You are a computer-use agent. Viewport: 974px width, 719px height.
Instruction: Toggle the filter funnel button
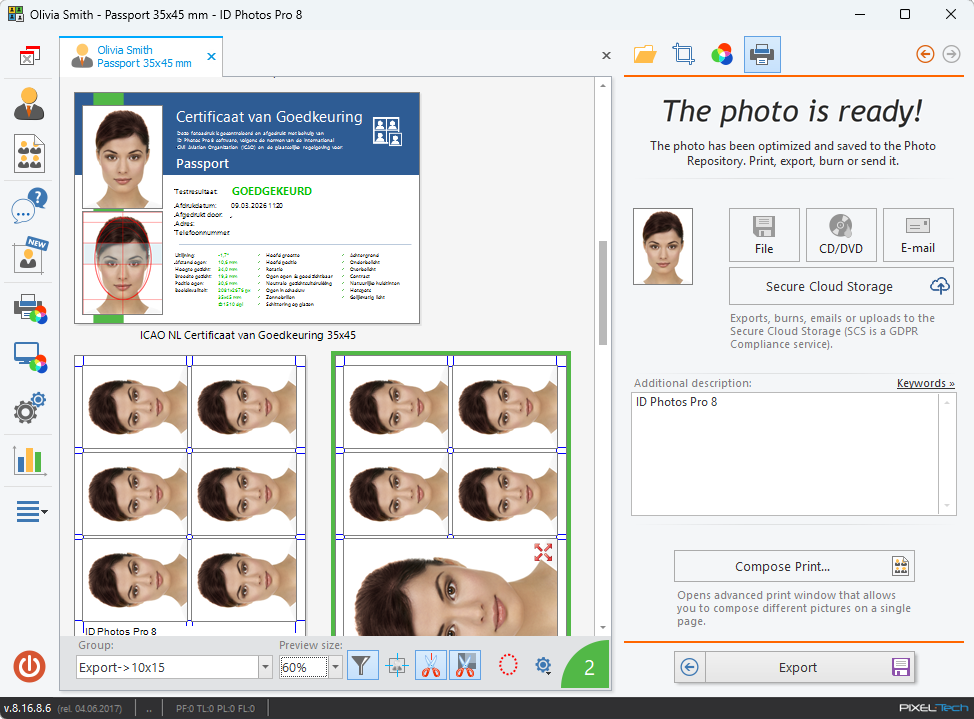(x=363, y=666)
